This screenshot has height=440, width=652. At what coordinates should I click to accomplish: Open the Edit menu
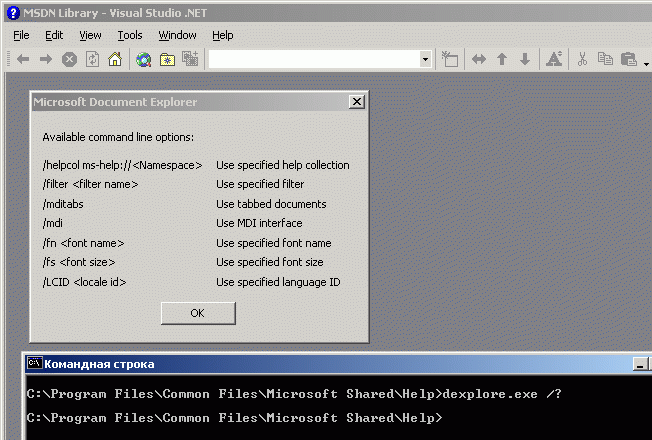tap(54, 35)
